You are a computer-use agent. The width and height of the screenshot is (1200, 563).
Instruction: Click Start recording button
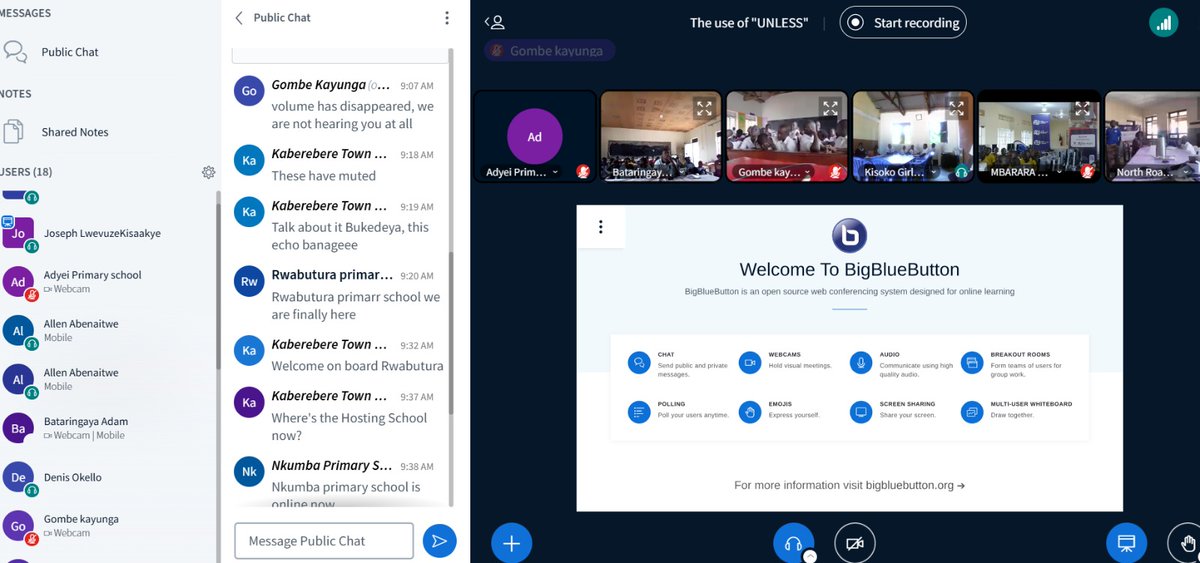click(x=903, y=22)
